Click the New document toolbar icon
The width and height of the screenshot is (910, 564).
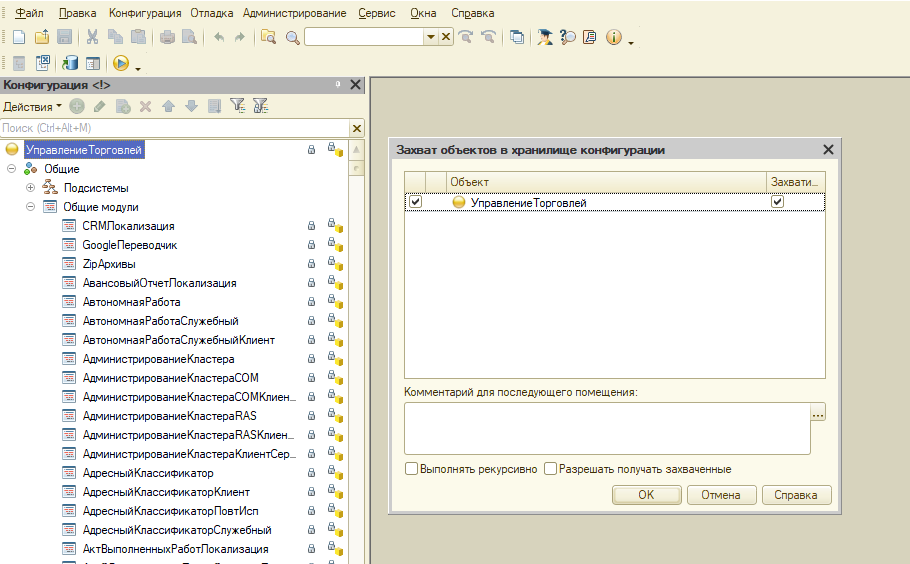18,37
